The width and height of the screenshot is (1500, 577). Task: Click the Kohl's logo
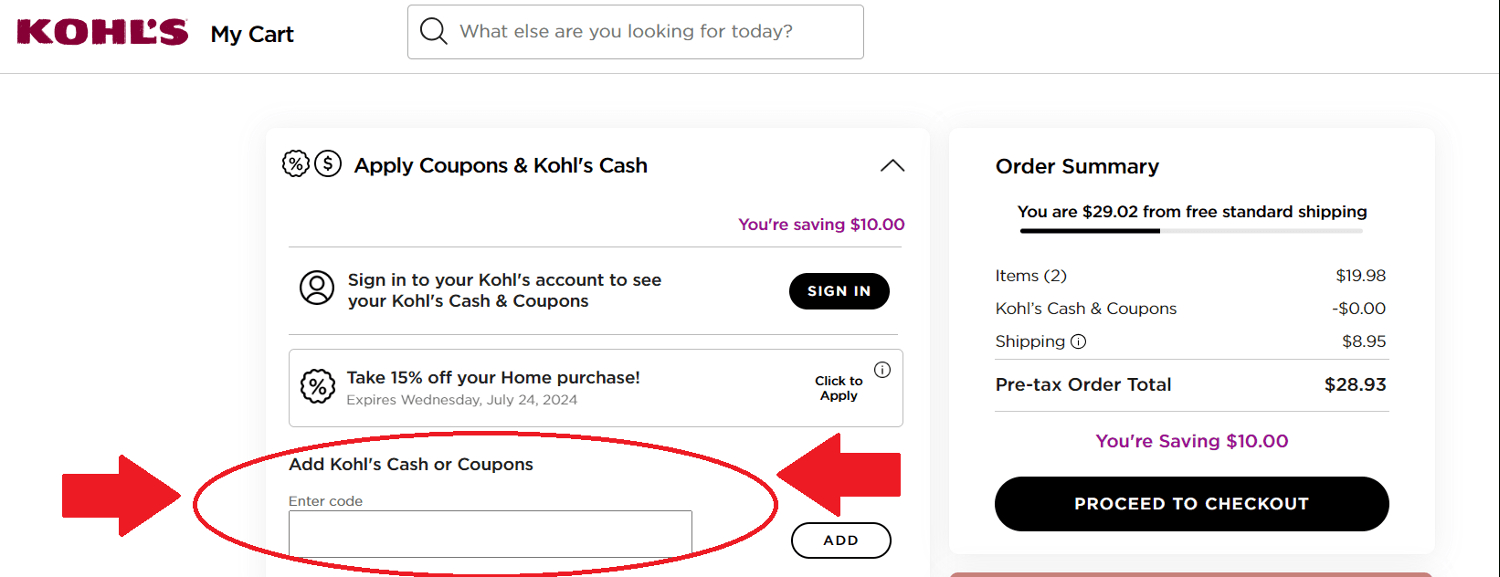[x=100, y=30]
